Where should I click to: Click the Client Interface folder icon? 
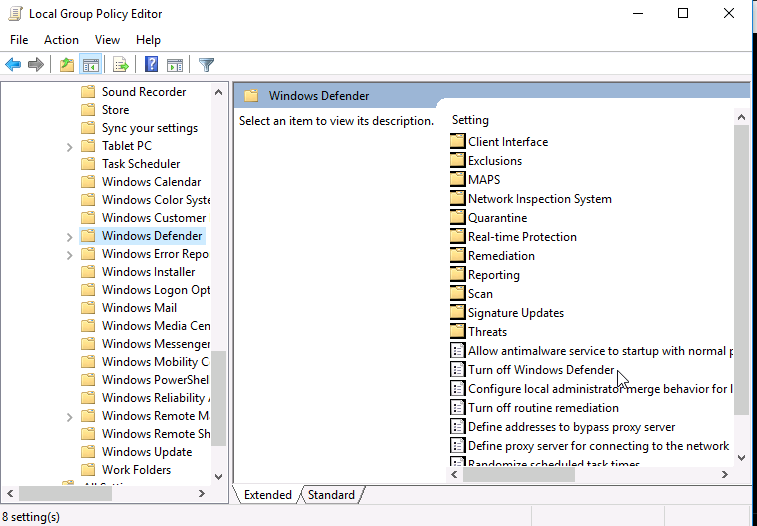click(457, 141)
